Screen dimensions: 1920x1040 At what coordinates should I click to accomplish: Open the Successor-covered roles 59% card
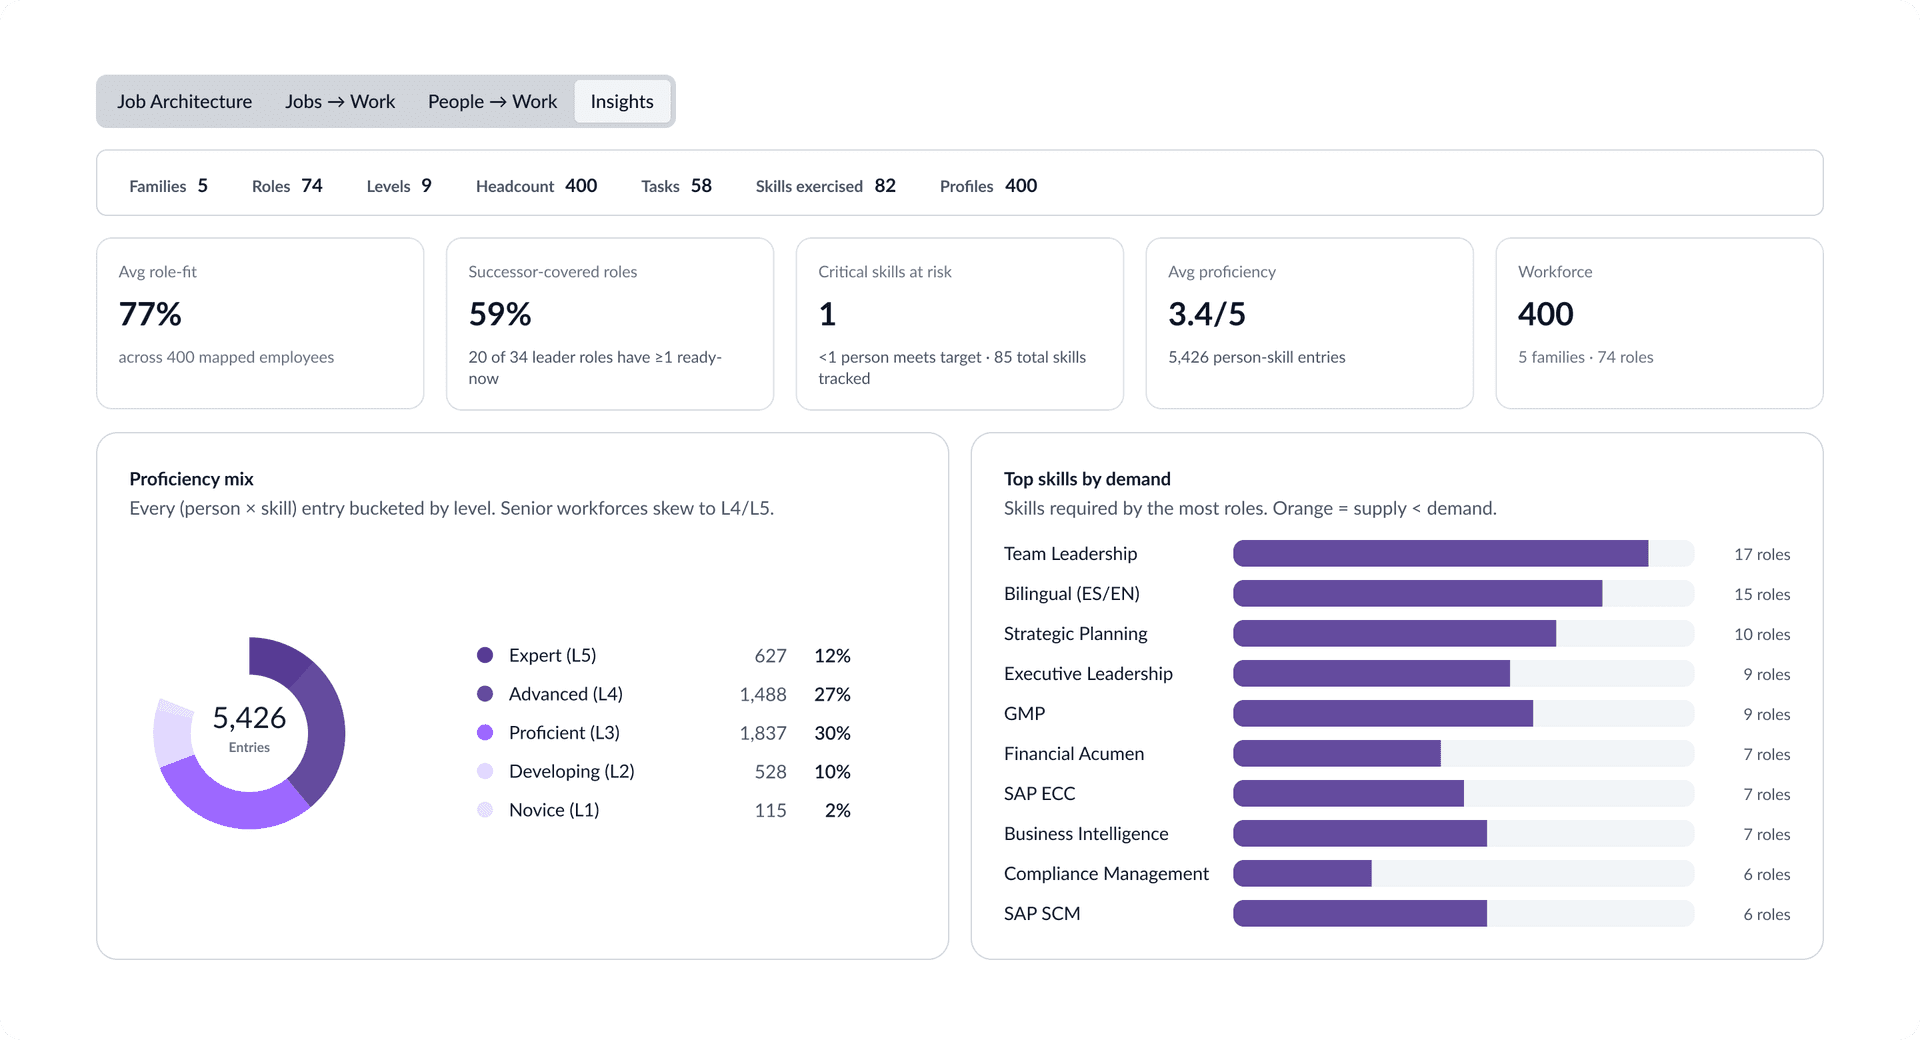[x=610, y=323]
